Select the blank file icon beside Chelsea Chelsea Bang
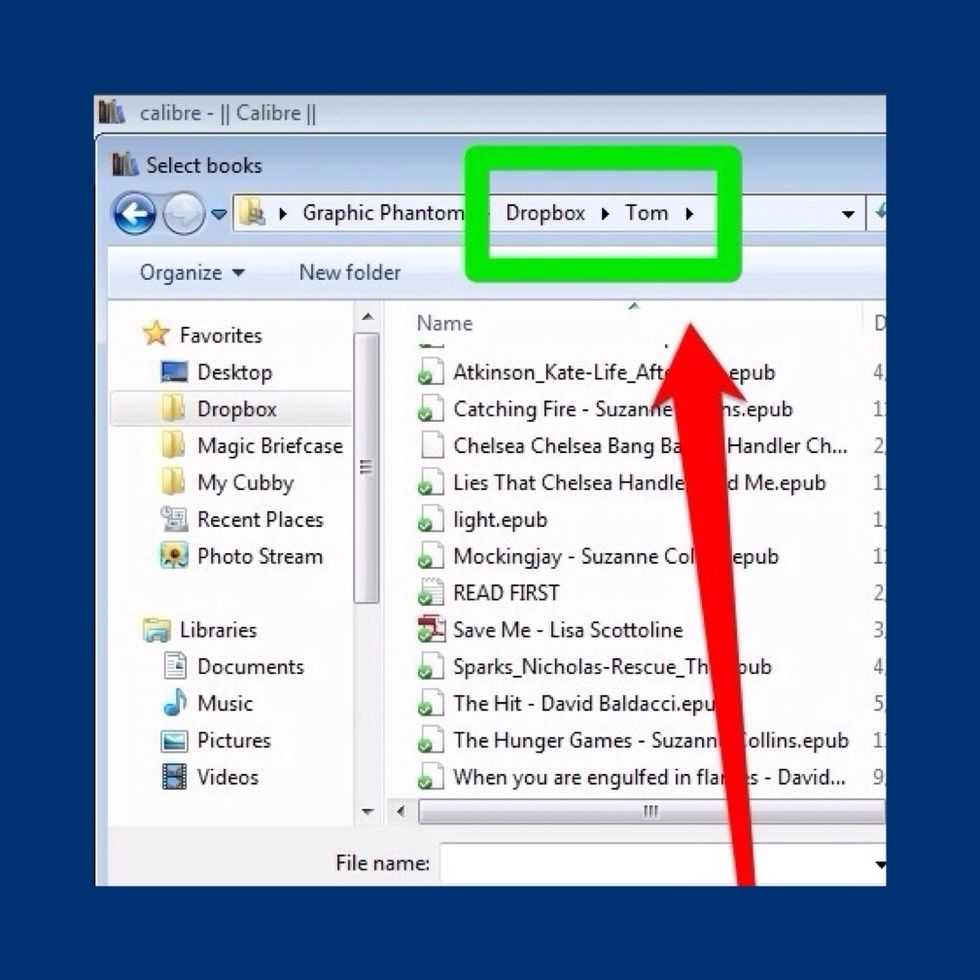This screenshot has height=980, width=980. coord(432,445)
